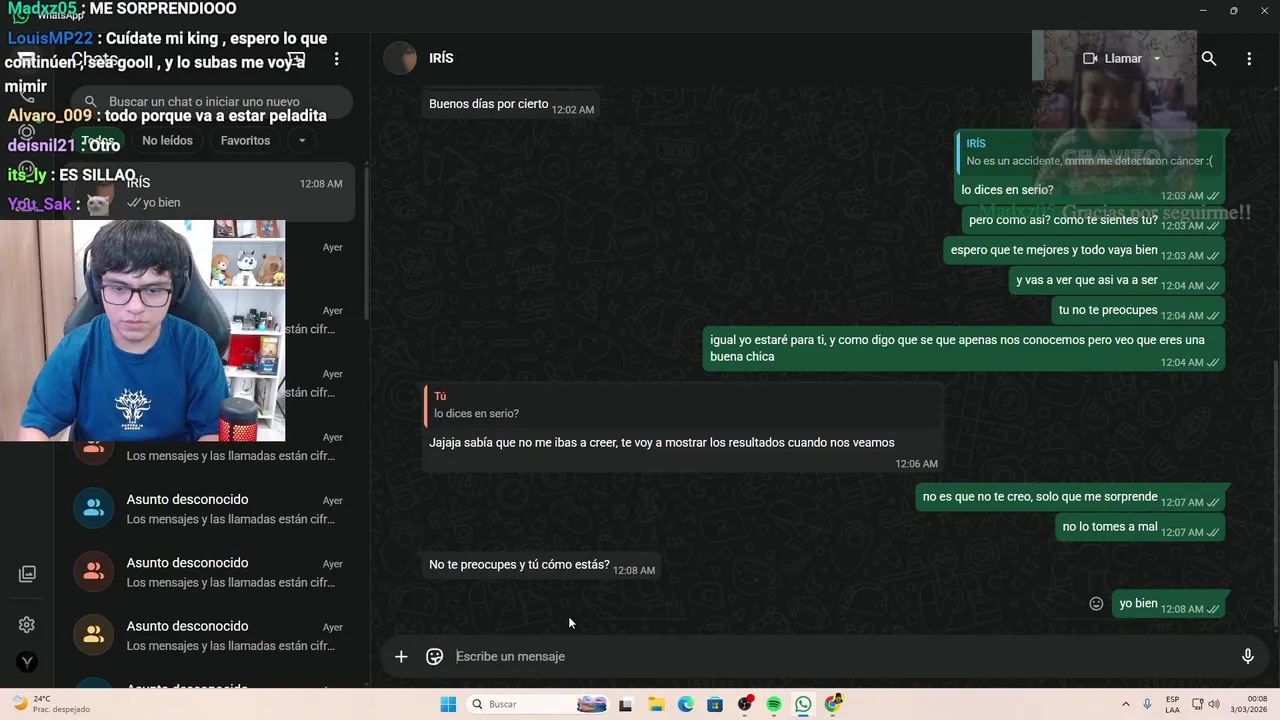
Task: Open Microsoft Edge from taskbar
Action: (686, 705)
